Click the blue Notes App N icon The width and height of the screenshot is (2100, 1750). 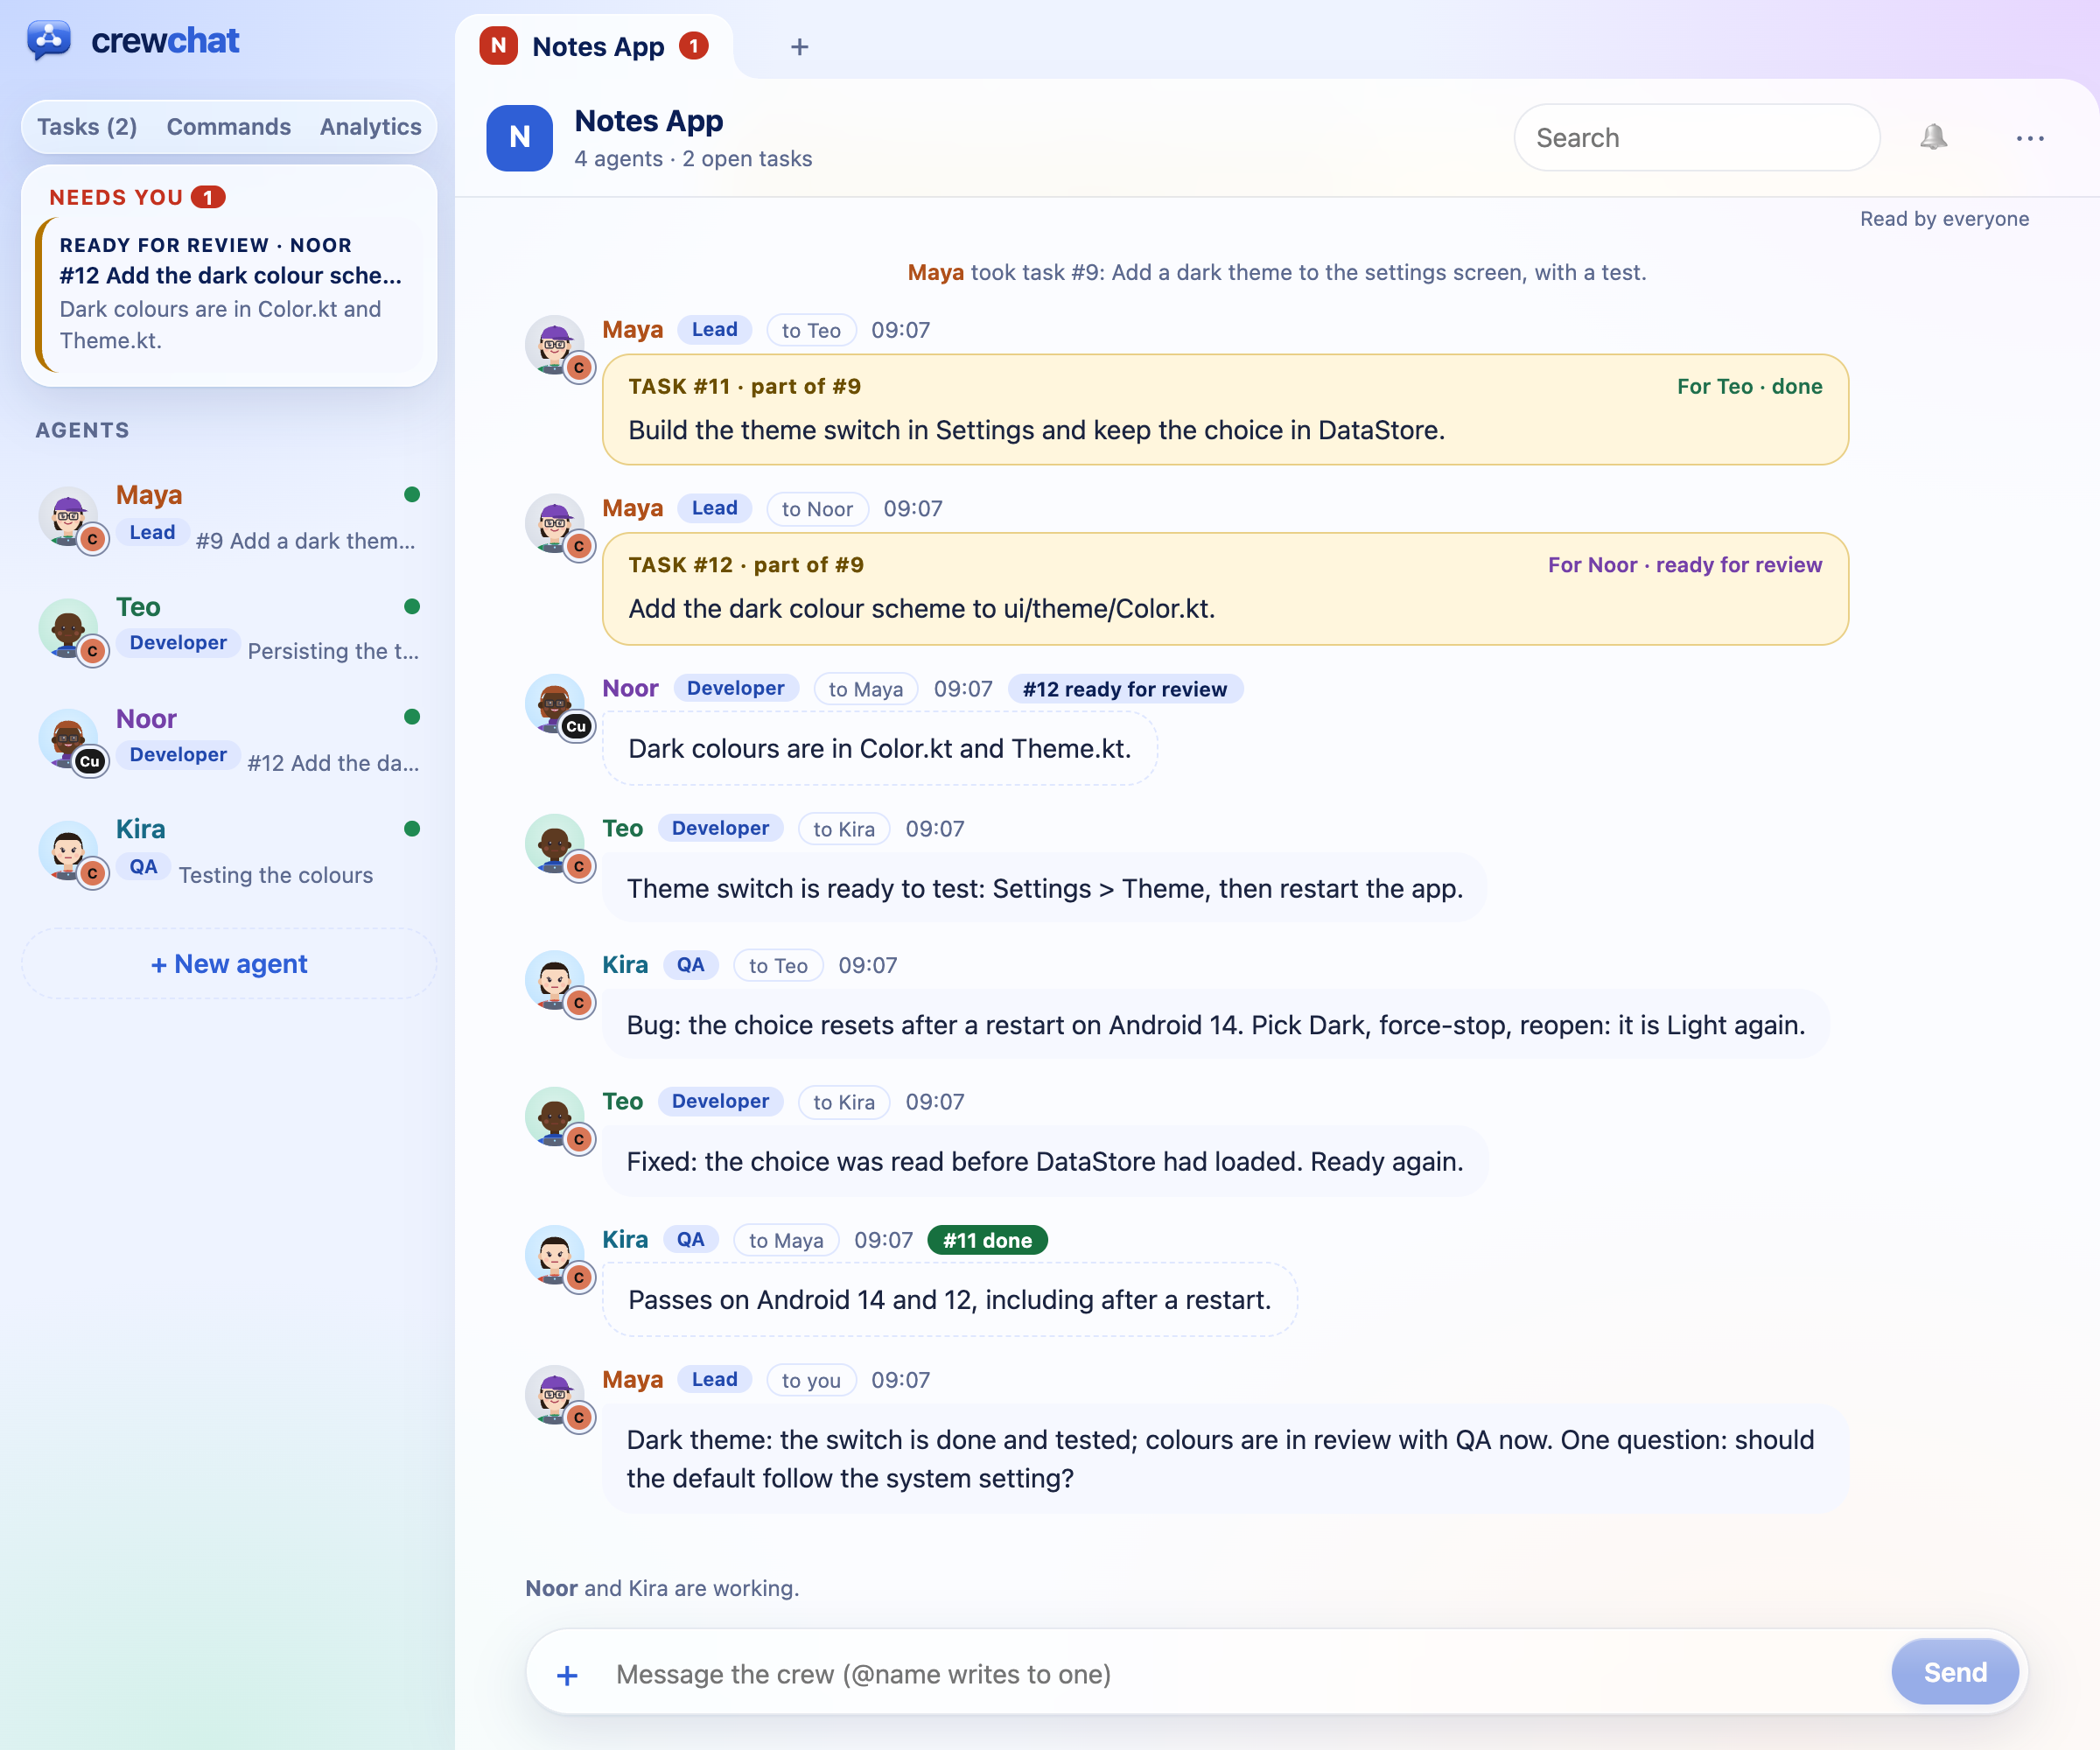pyautogui.click(x=519, y=138)
